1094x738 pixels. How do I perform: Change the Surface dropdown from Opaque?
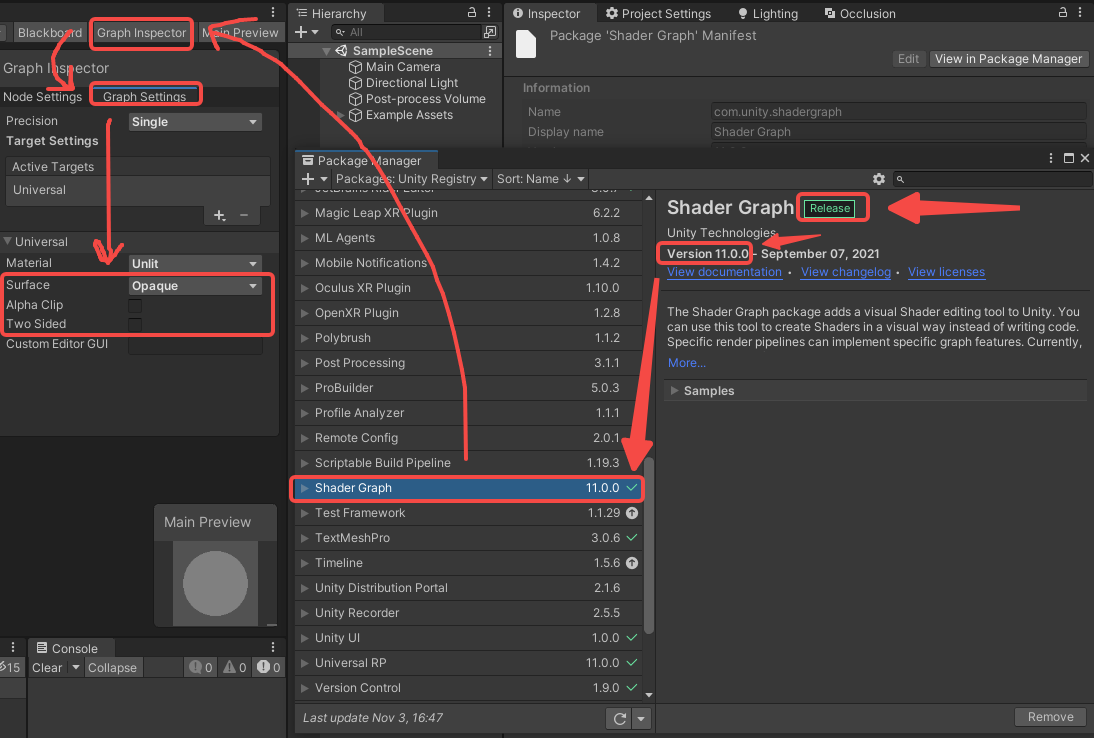tap(195, 285)
